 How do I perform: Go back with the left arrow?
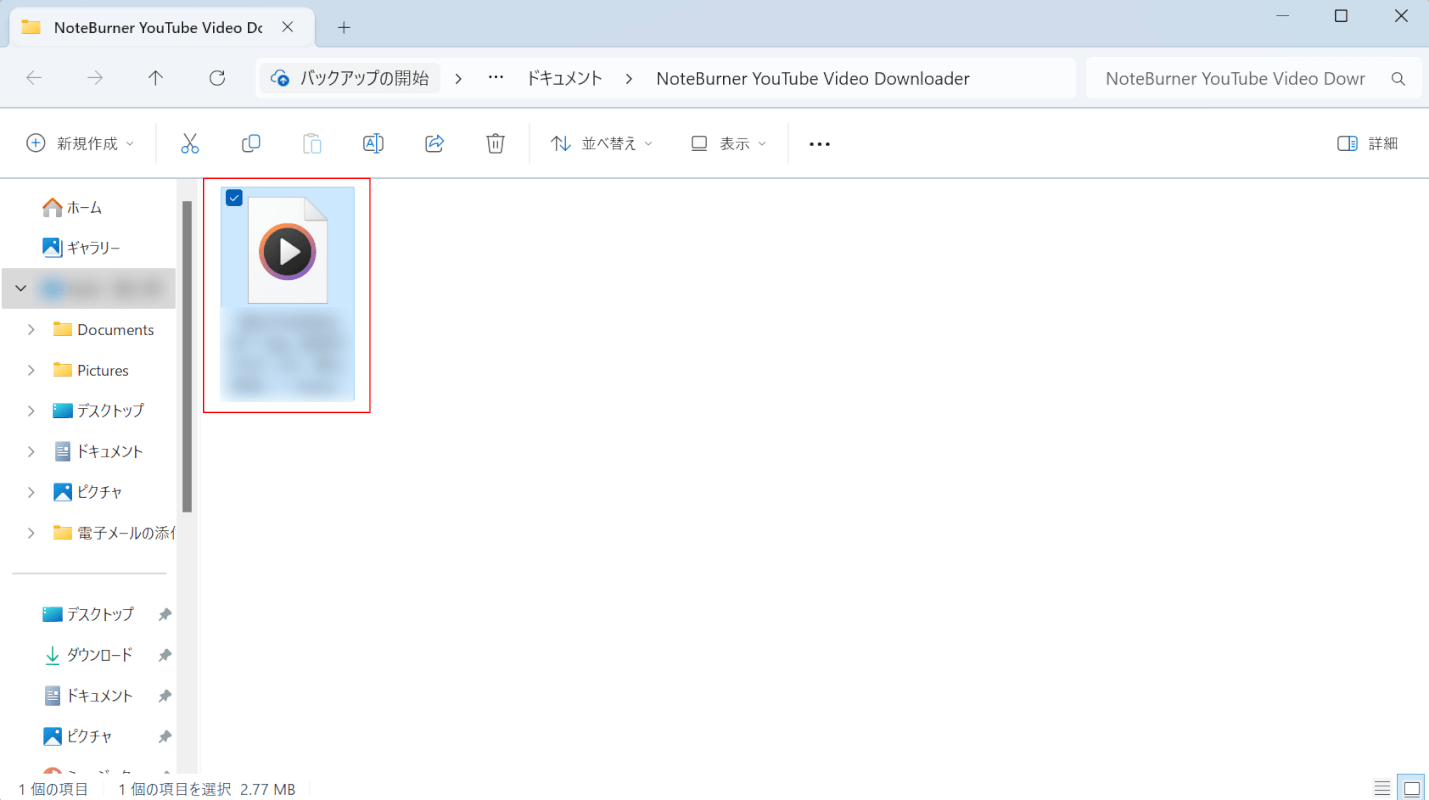coord(34,78)
